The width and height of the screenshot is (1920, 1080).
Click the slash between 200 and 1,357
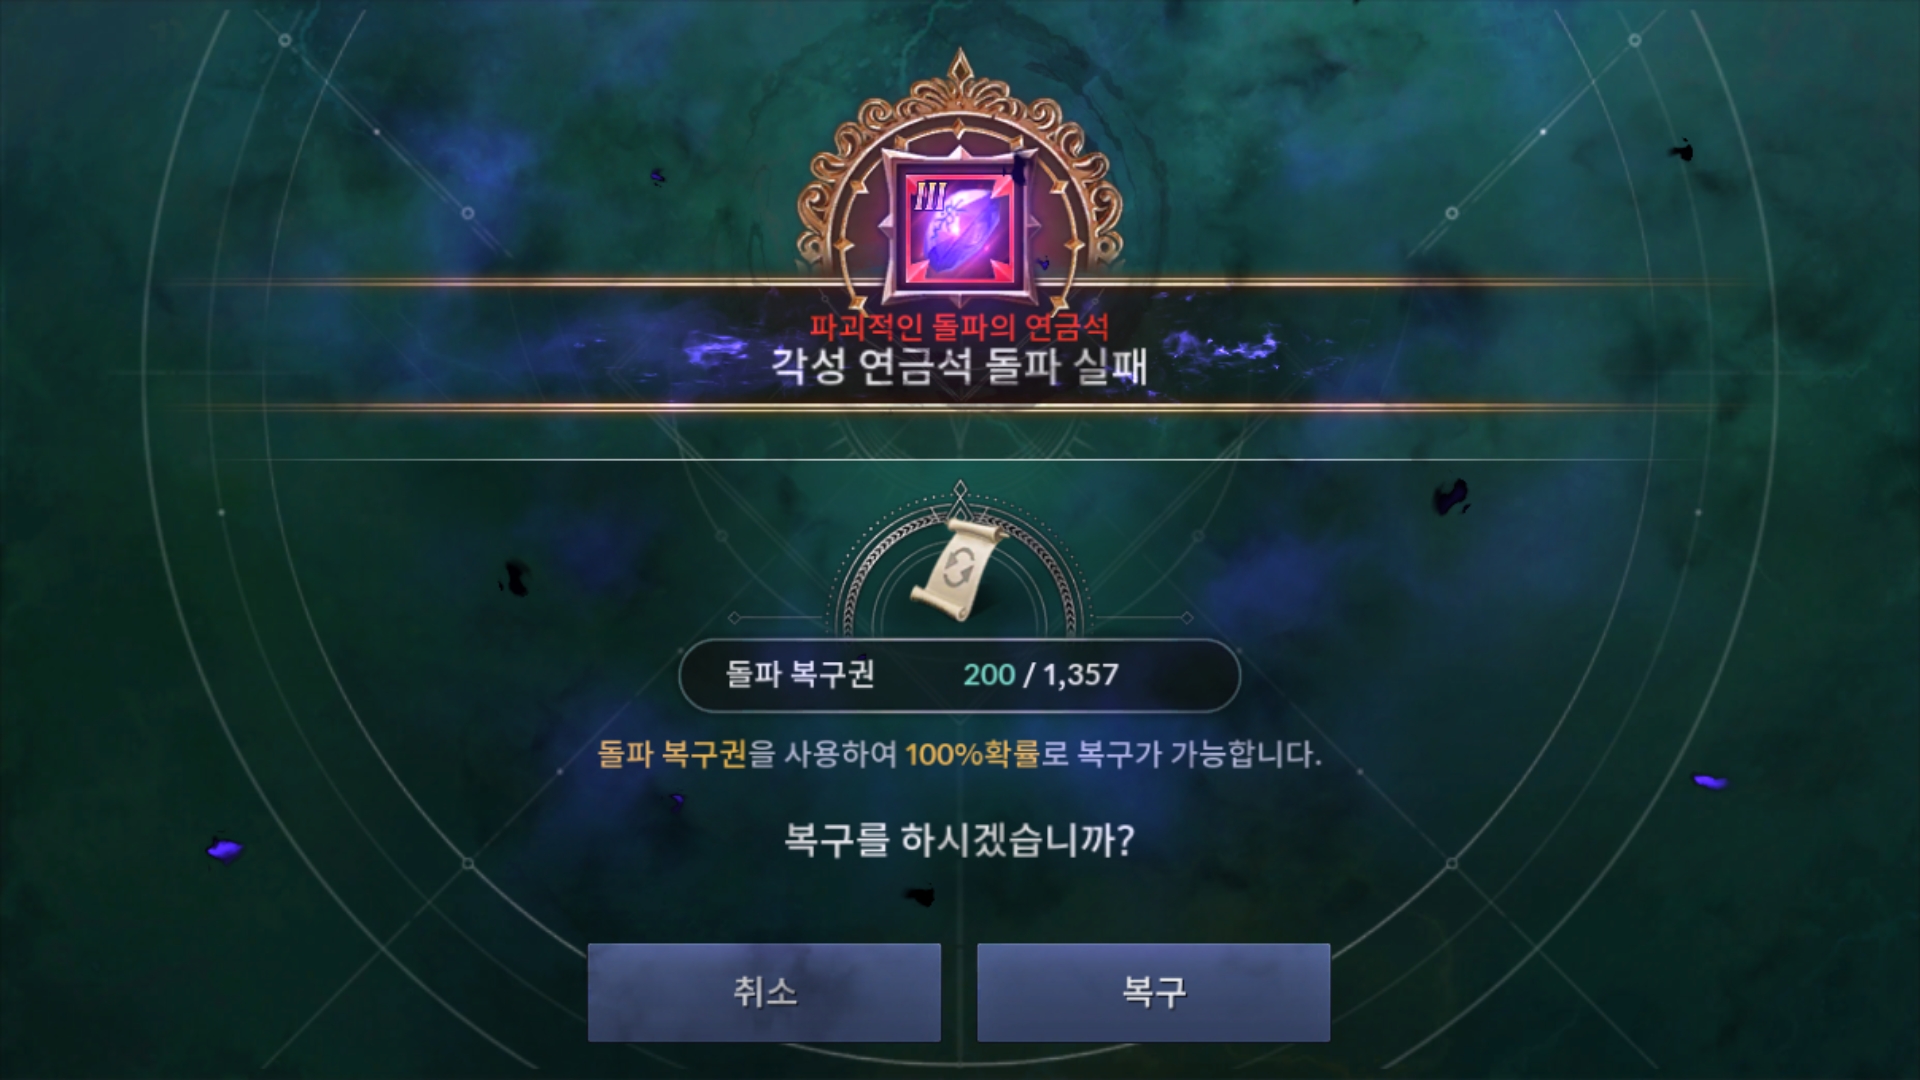[x=1029, y=675]
